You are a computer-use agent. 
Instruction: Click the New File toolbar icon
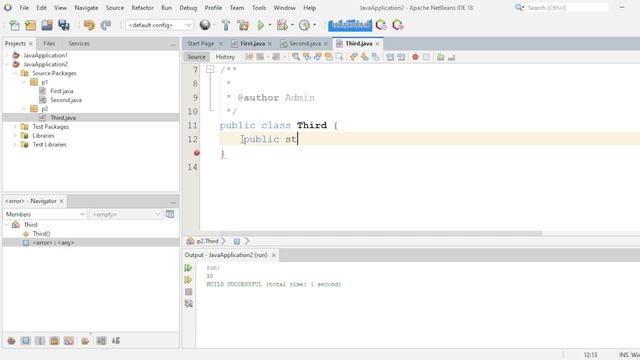pos(14,25)
